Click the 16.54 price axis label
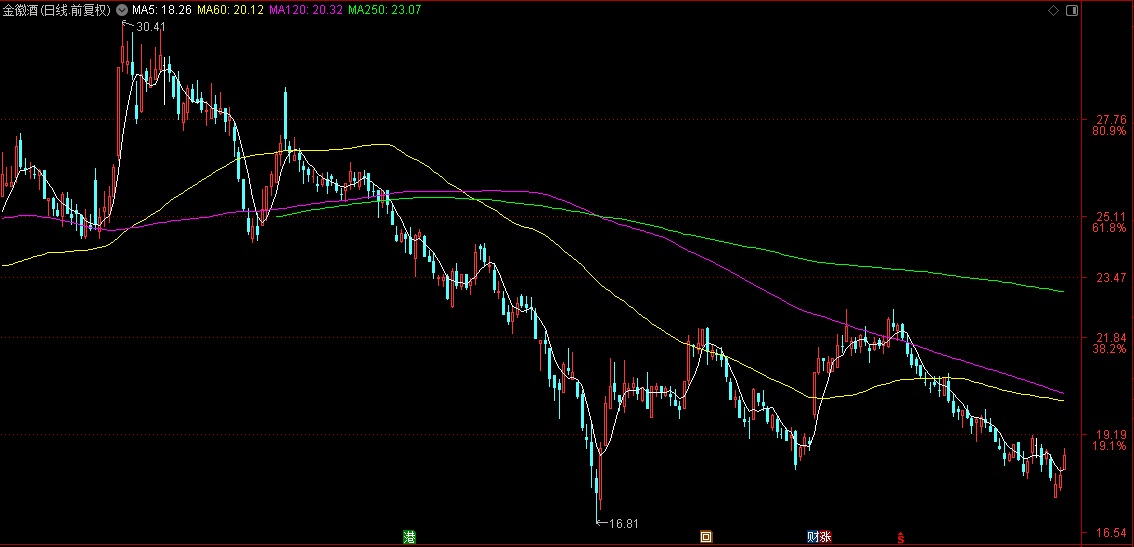The height and width of the screenshot is (547, 1134). [1112, 534]
